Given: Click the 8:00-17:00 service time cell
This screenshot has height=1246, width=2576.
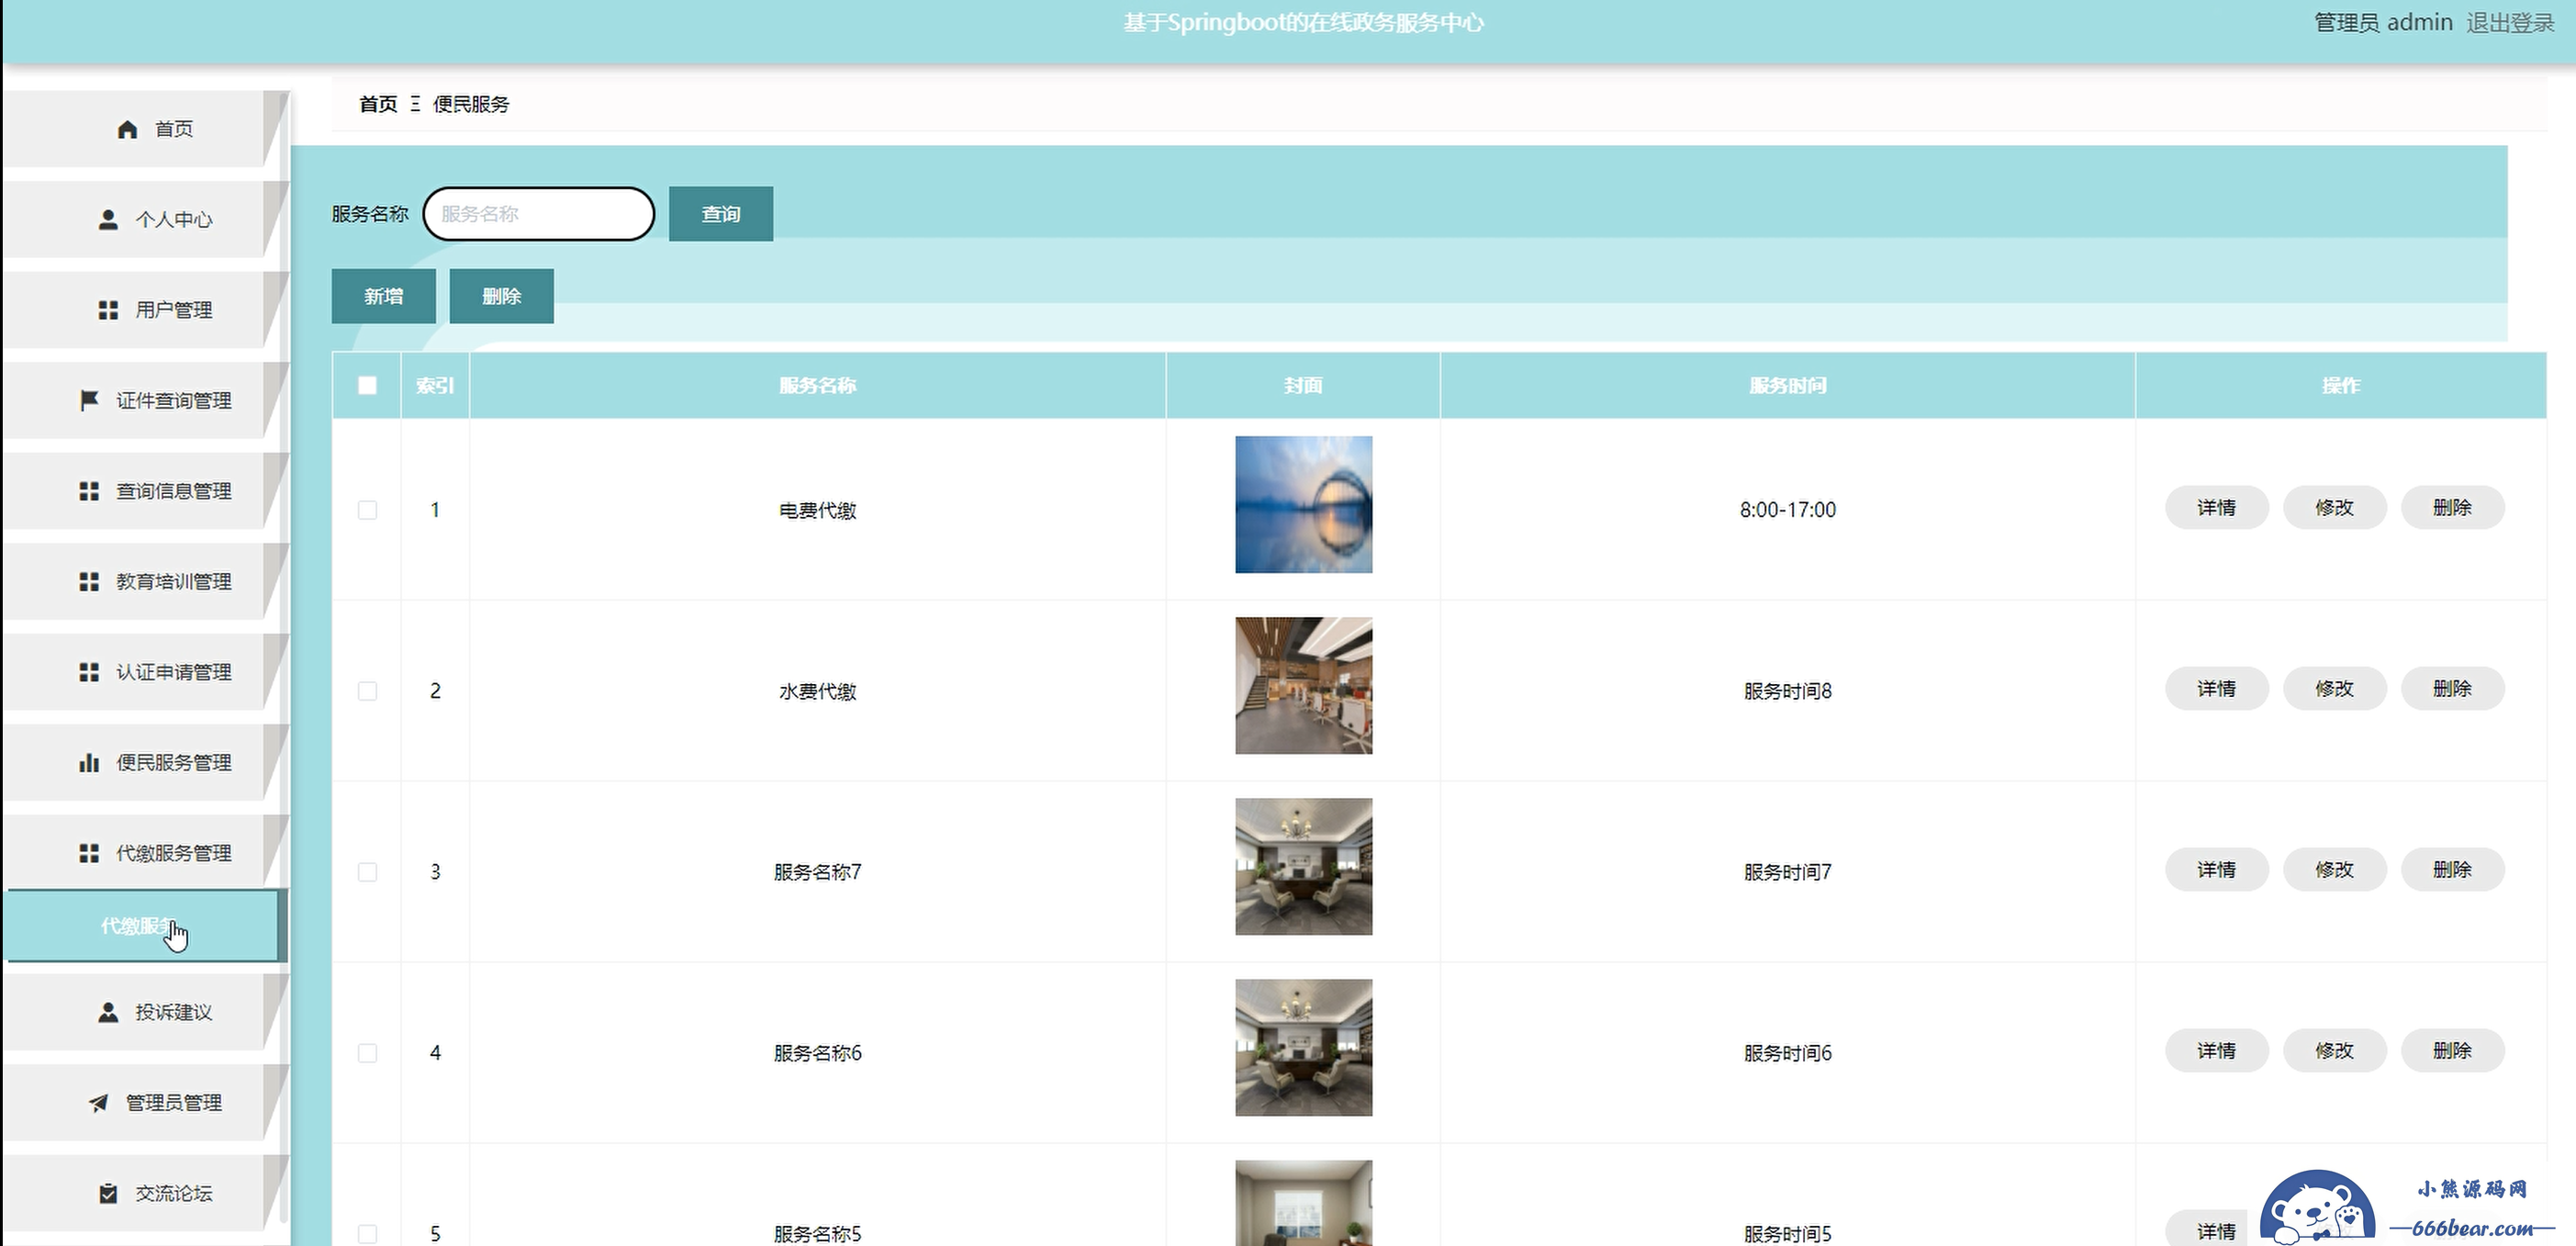Looking at the screenshot, I should 1787,510.
